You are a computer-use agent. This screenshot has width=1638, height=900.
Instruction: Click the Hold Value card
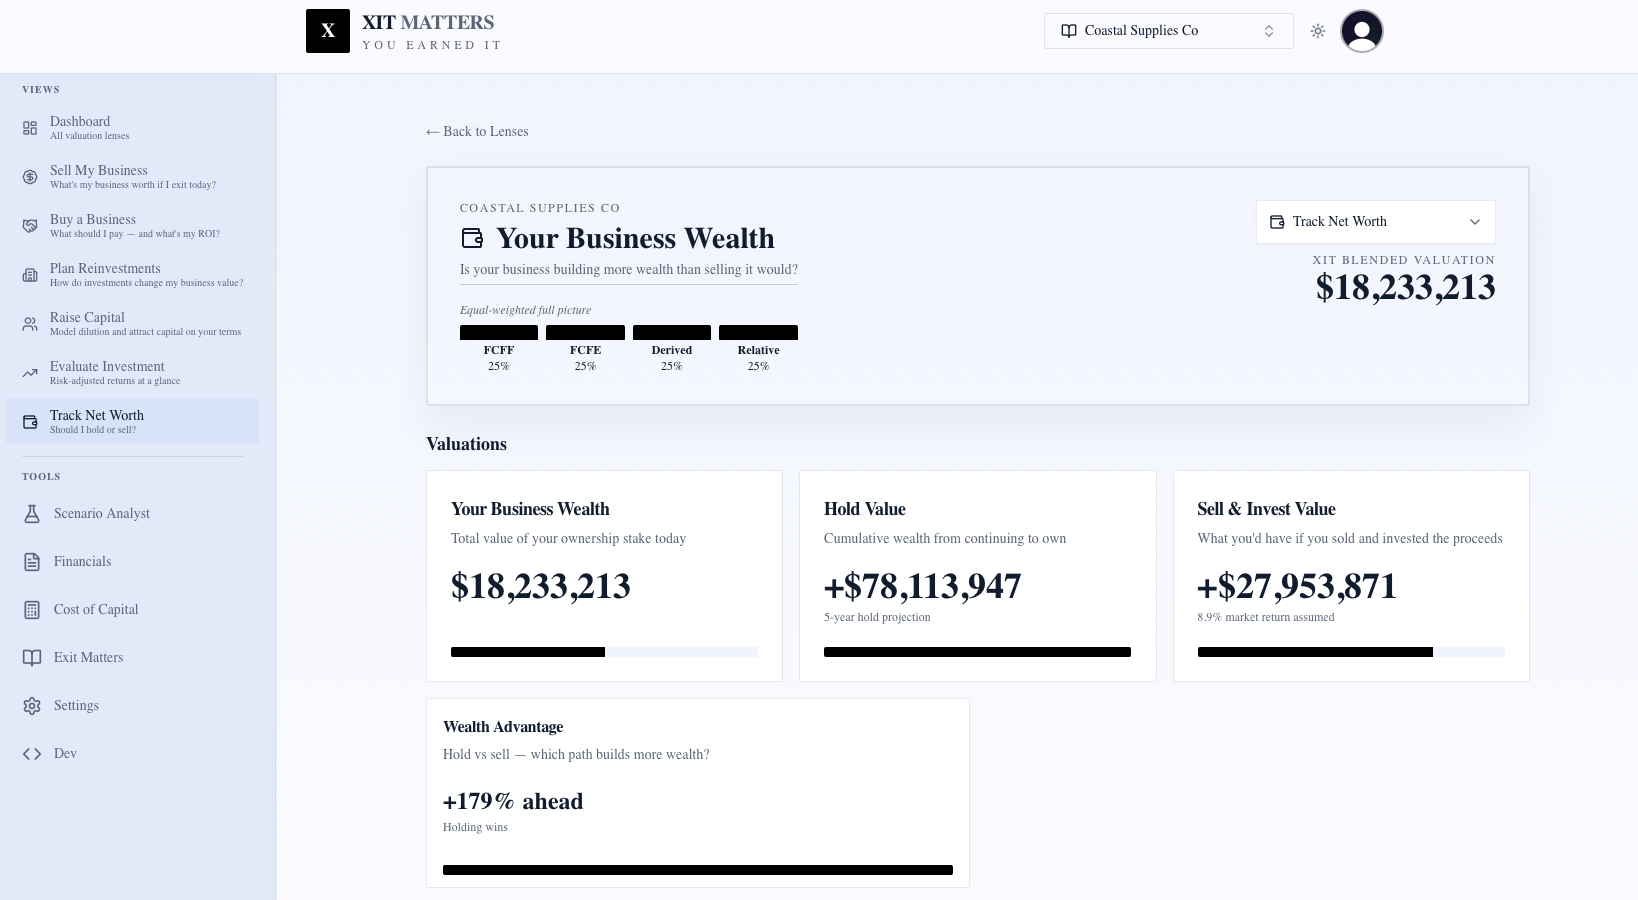click(978, 576)
